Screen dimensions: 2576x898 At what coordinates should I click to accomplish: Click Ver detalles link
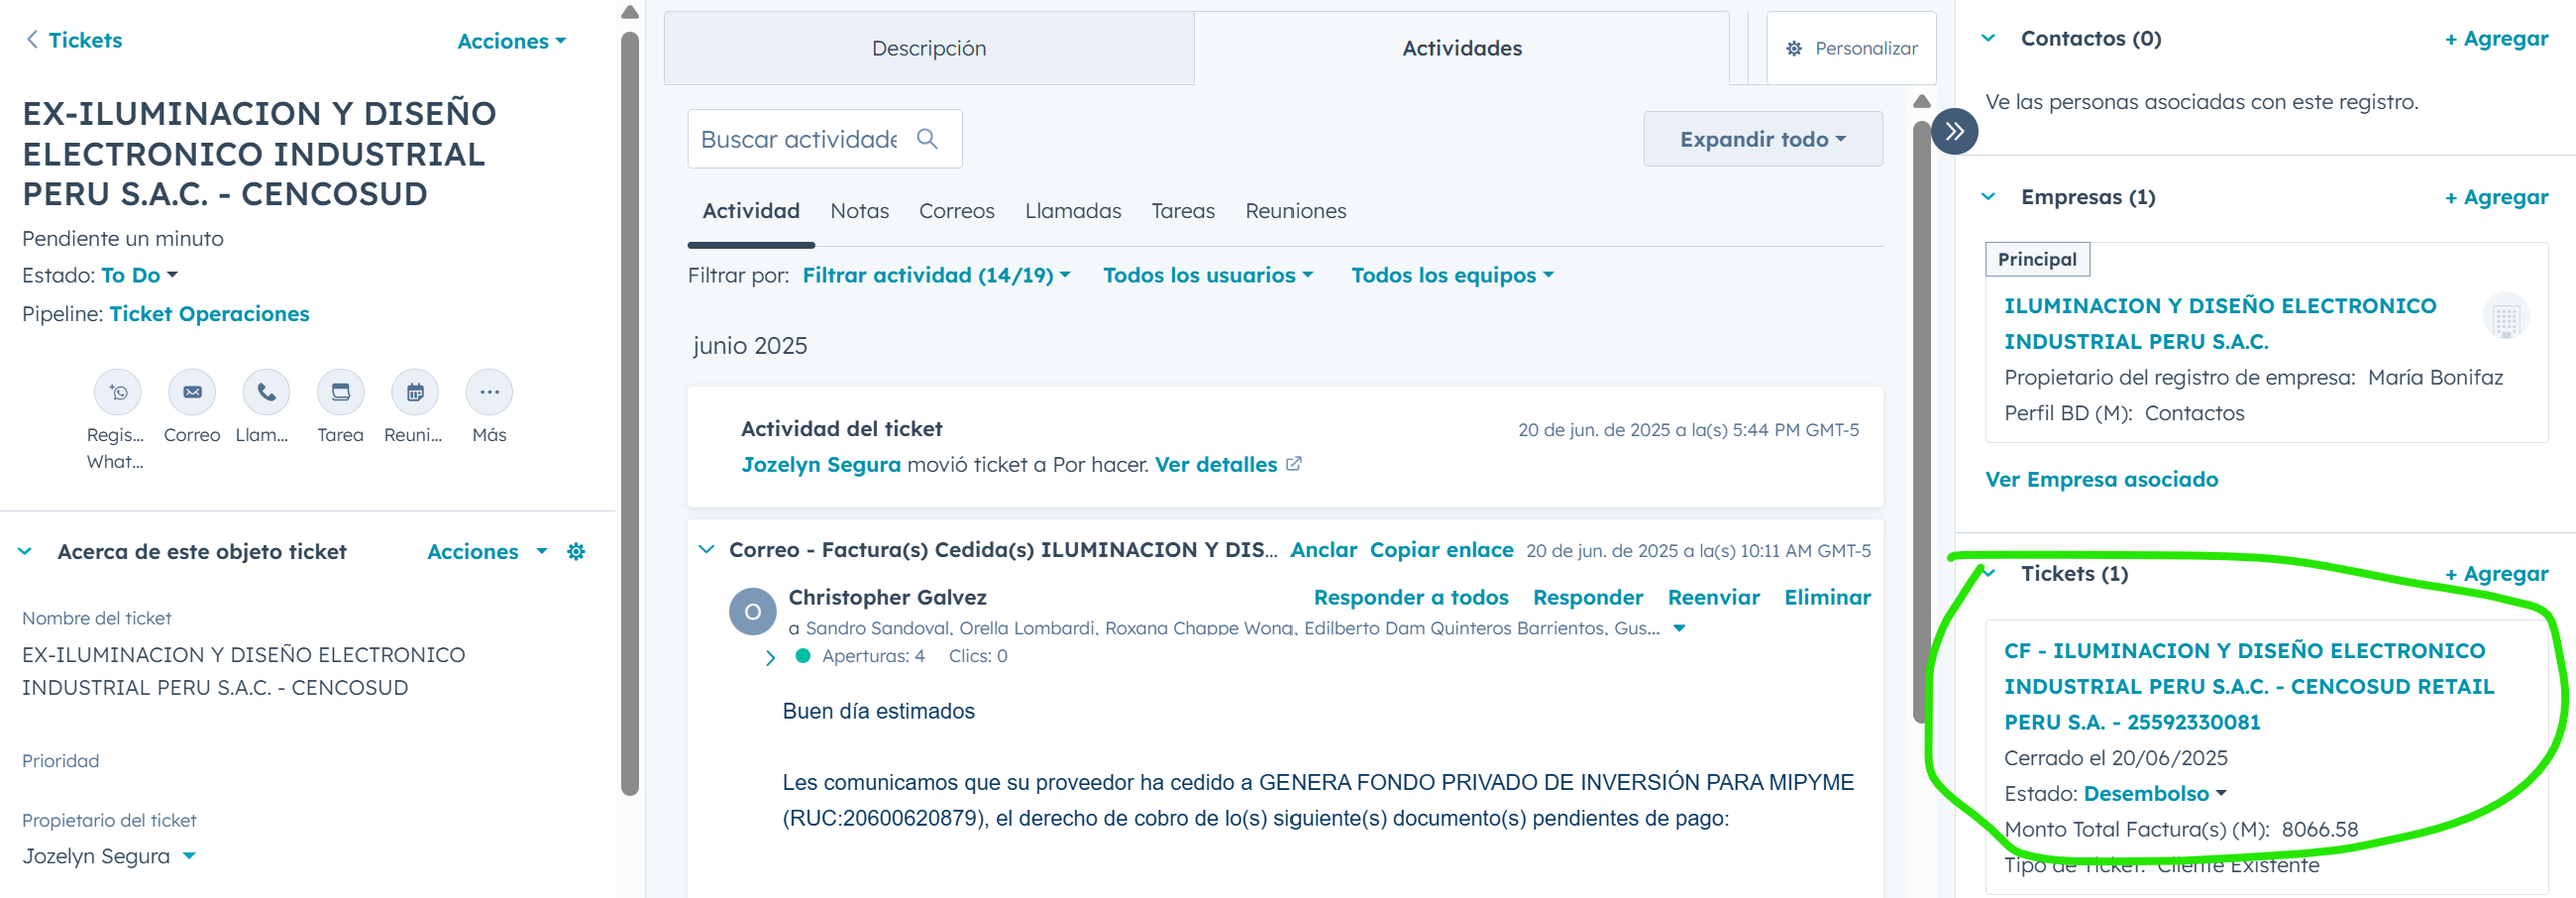pos(1227,465)
